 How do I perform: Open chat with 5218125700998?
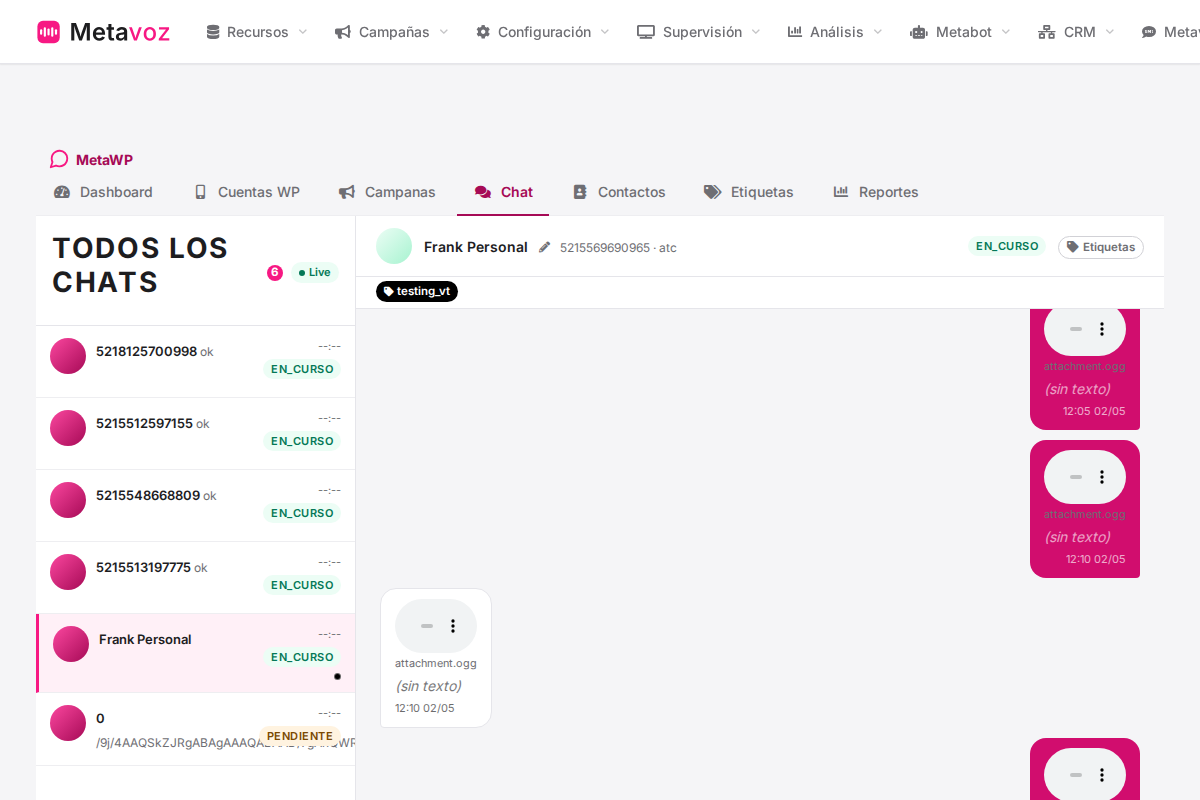(x=195, y=361)
